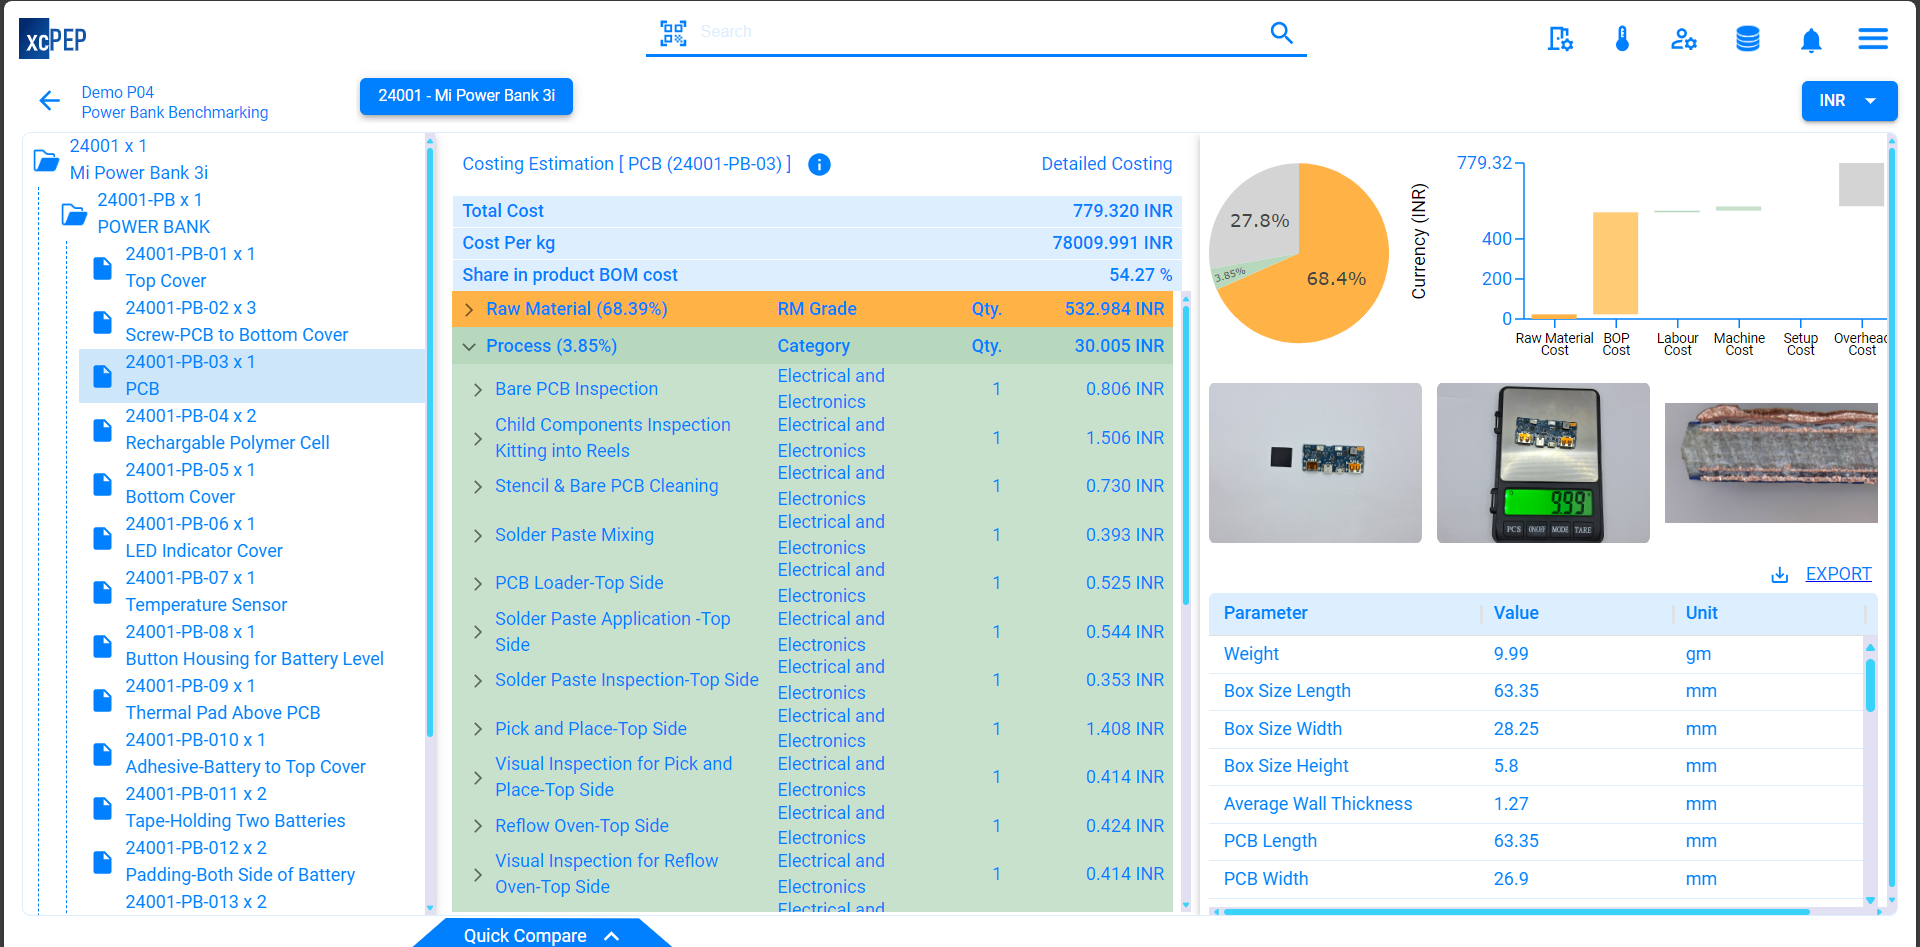Click the Unit column header
This screenshot has width=1920, height=947.
[1701, 613]
